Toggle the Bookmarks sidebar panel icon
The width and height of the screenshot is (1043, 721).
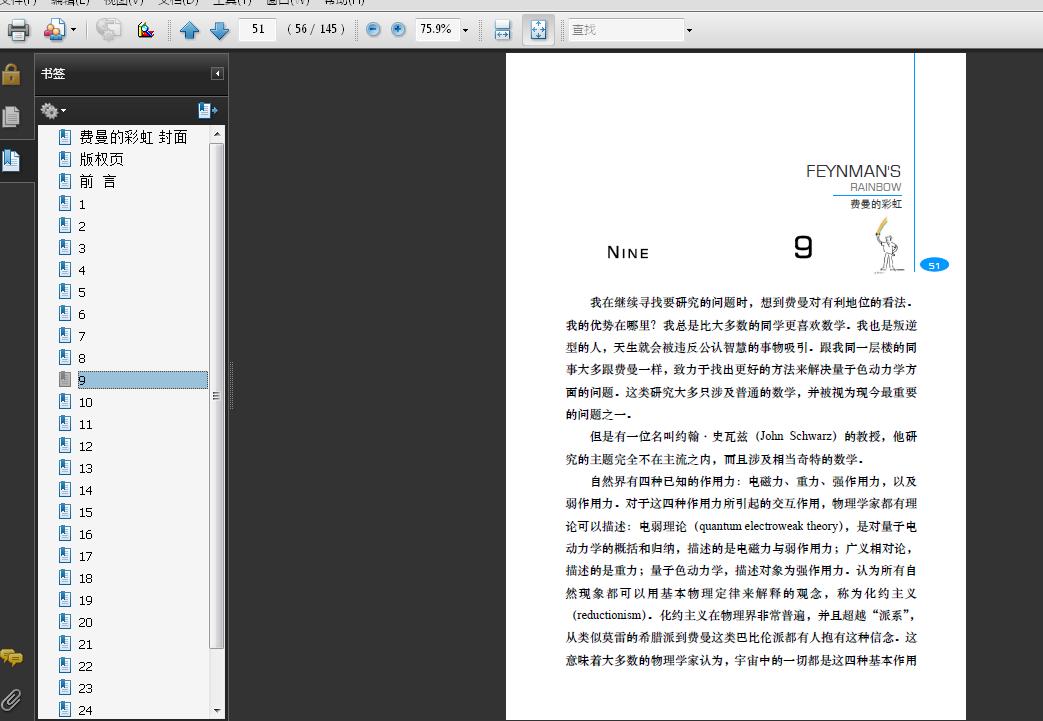pyautogui.click(x=11, y=160)
